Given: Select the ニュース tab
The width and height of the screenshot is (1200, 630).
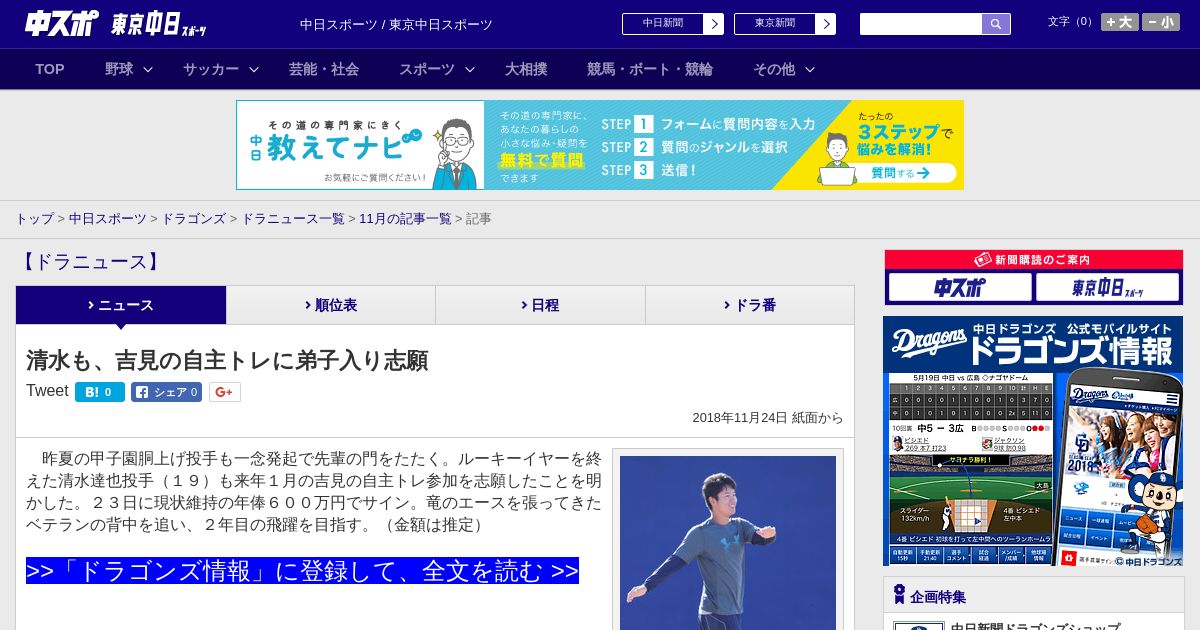Looking at the screenshot, I should click(121, 305).
